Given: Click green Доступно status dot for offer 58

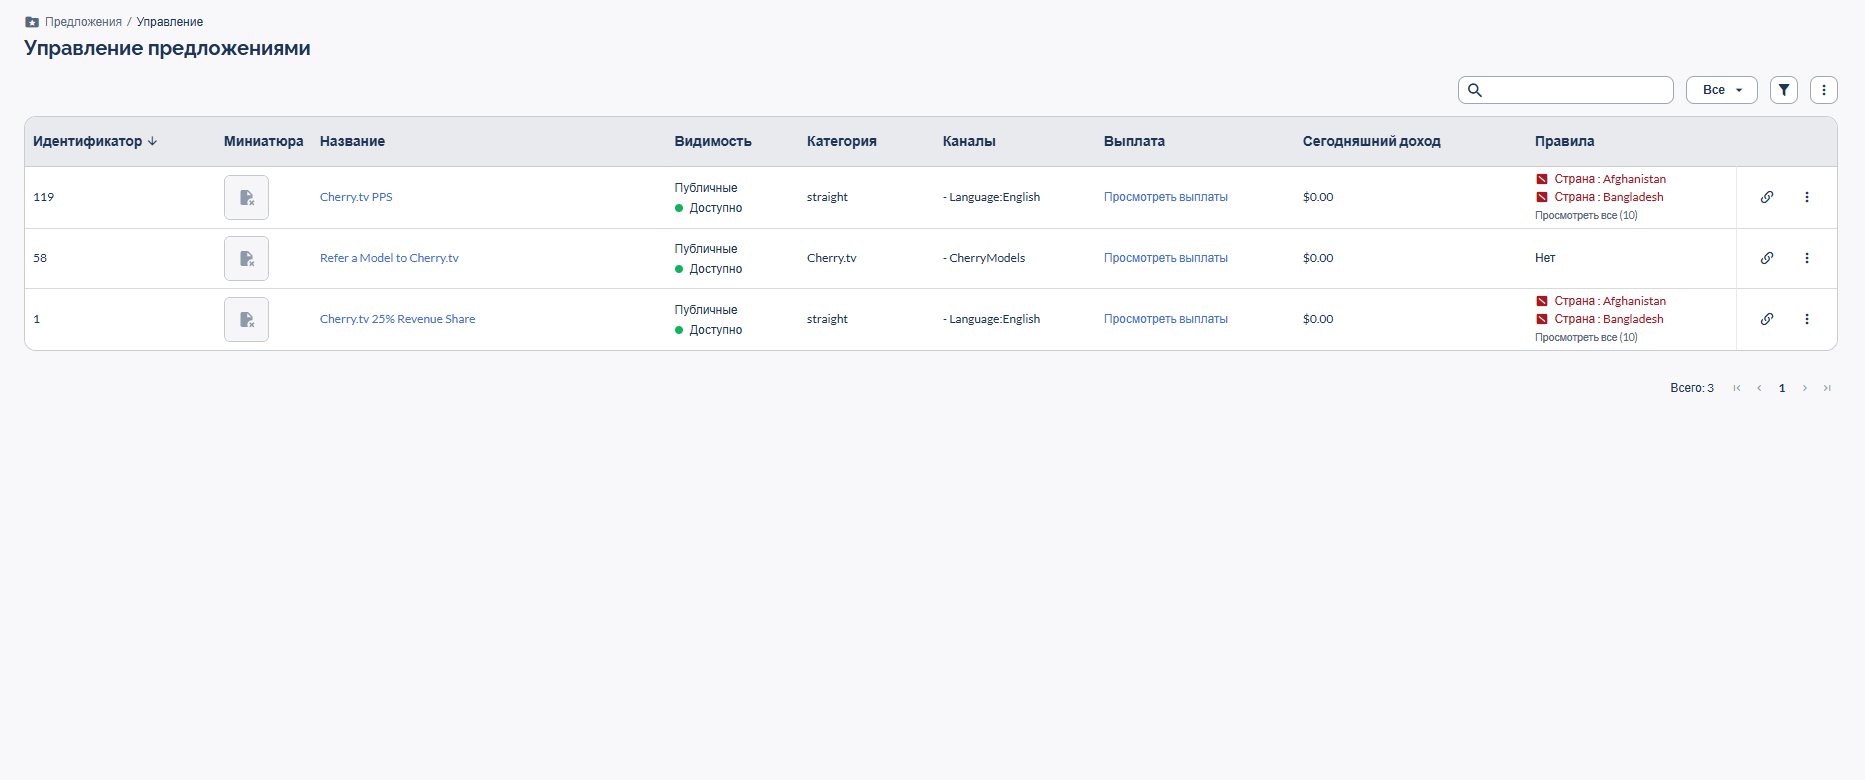Looking at the screenshot, I should [679, 269].
